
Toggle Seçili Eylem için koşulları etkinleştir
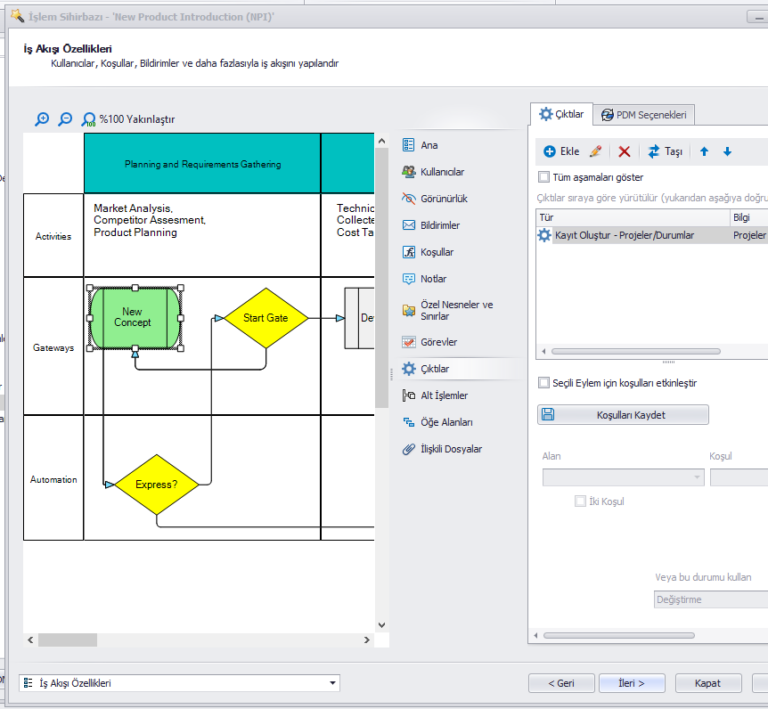544,383
